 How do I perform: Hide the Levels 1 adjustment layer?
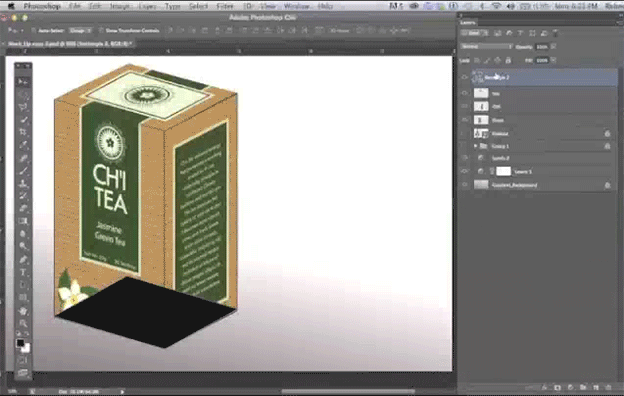click(464, 172)
